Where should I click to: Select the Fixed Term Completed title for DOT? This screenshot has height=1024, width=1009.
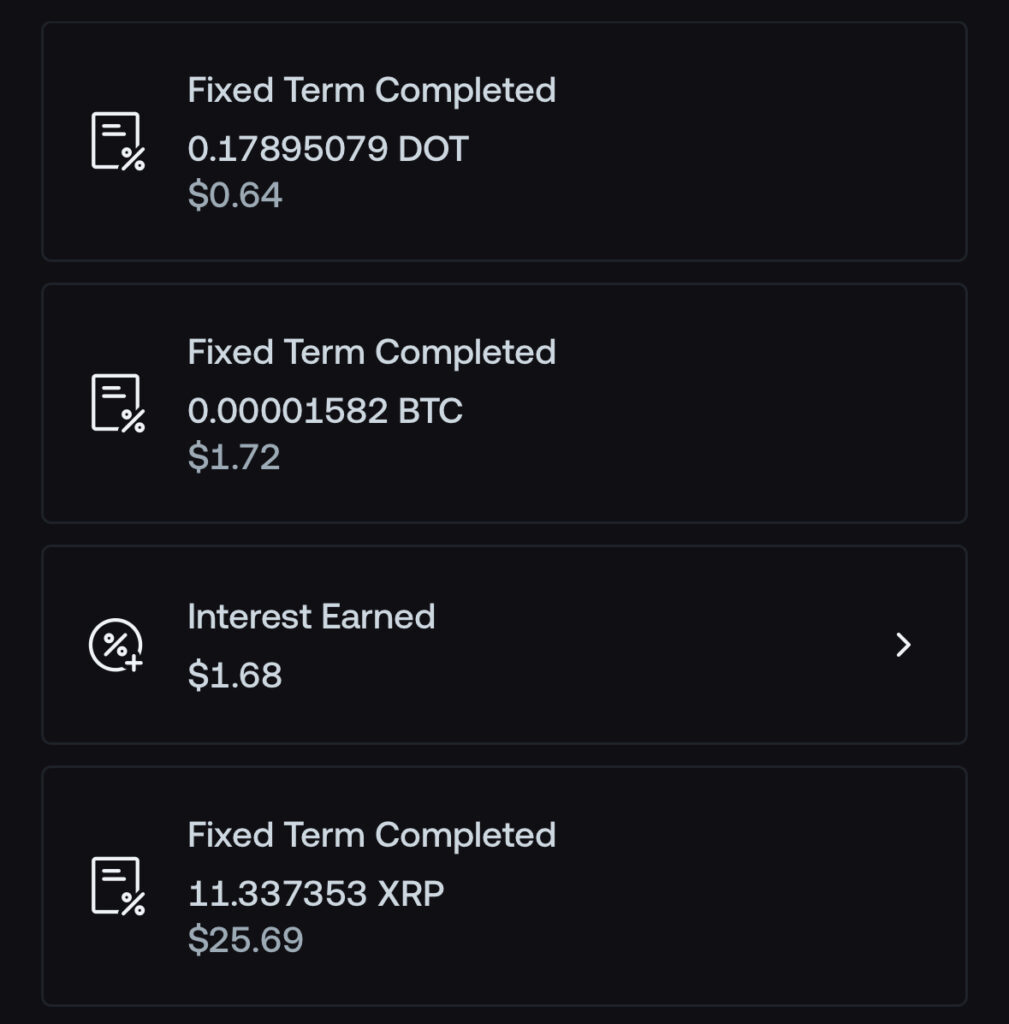372,90
